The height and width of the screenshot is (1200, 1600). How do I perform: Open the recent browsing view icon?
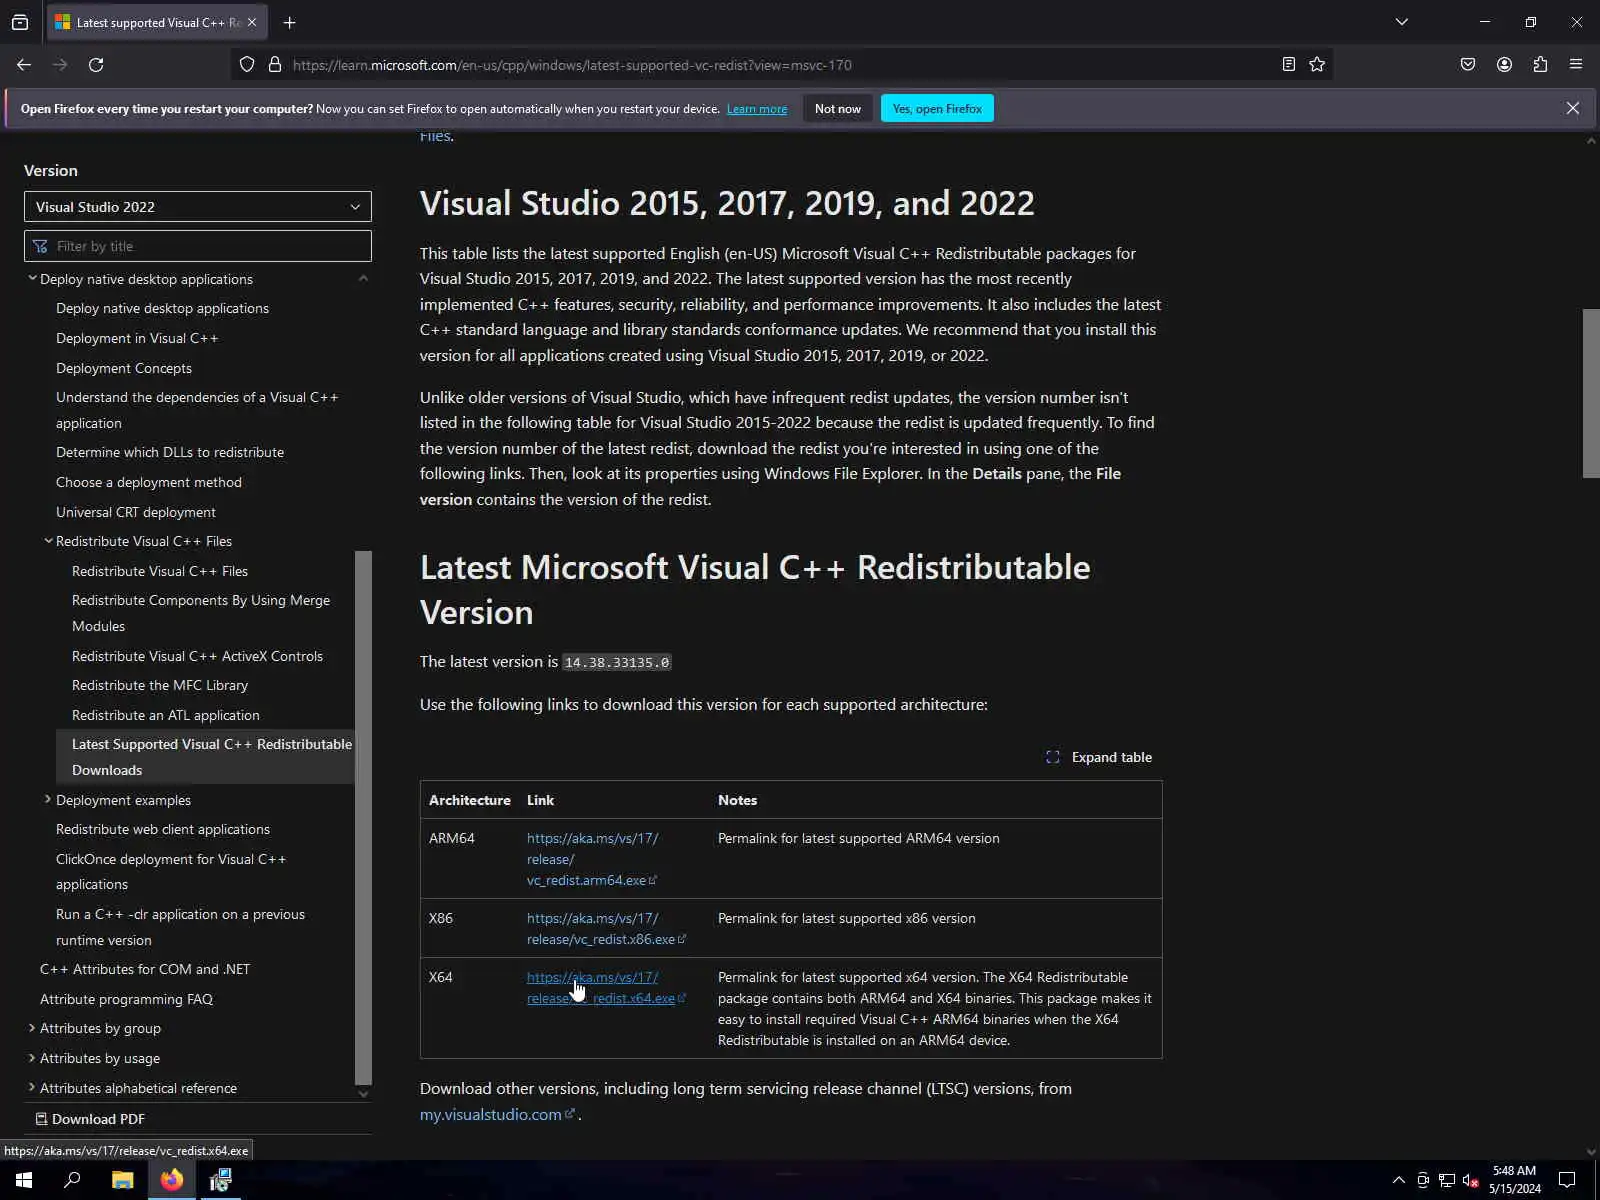click(20, 22)
